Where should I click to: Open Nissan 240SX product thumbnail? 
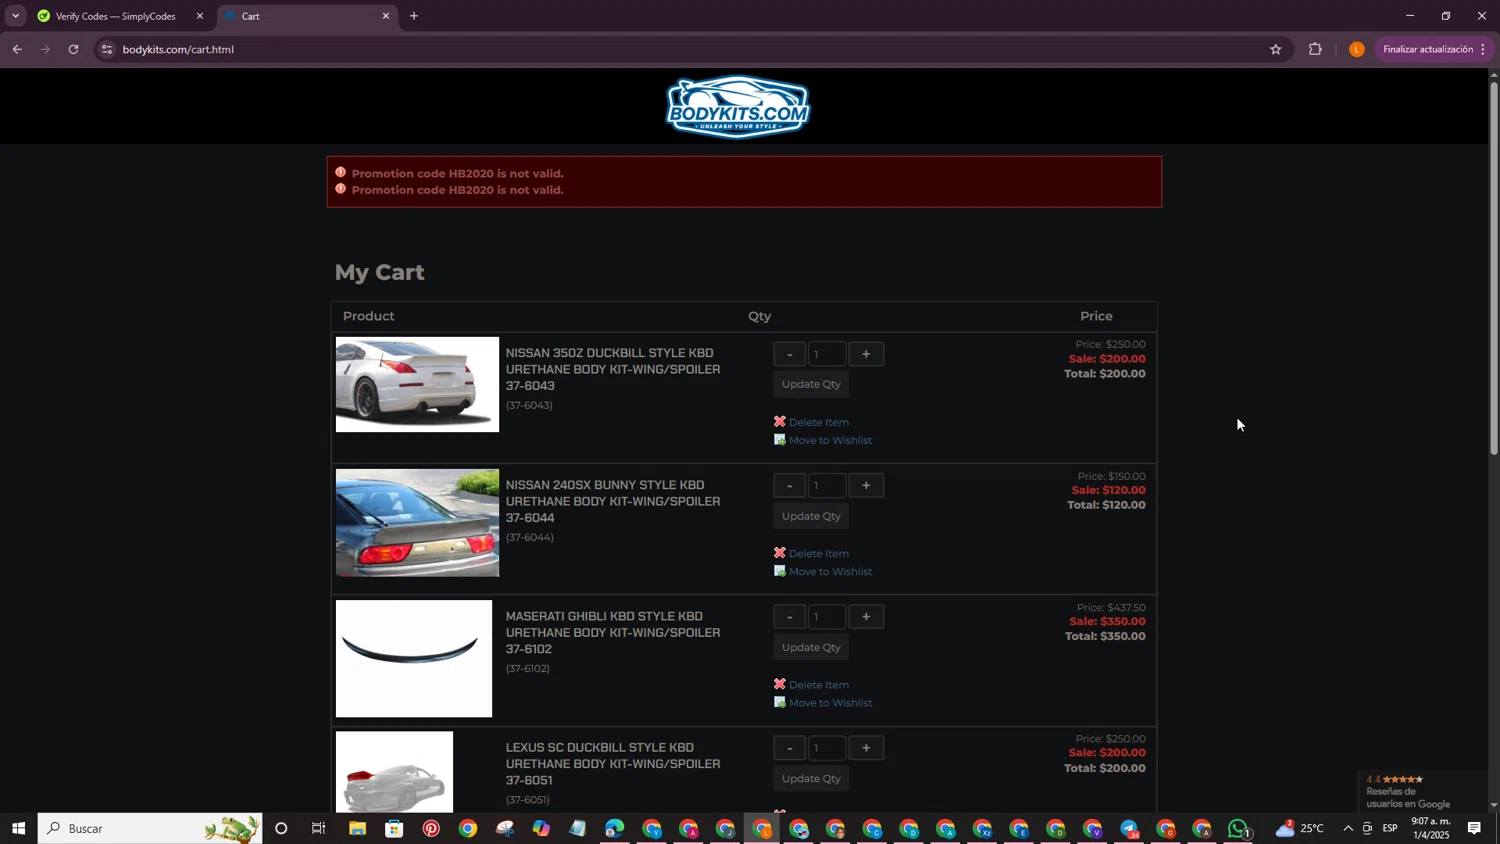(x=417, y=522)
